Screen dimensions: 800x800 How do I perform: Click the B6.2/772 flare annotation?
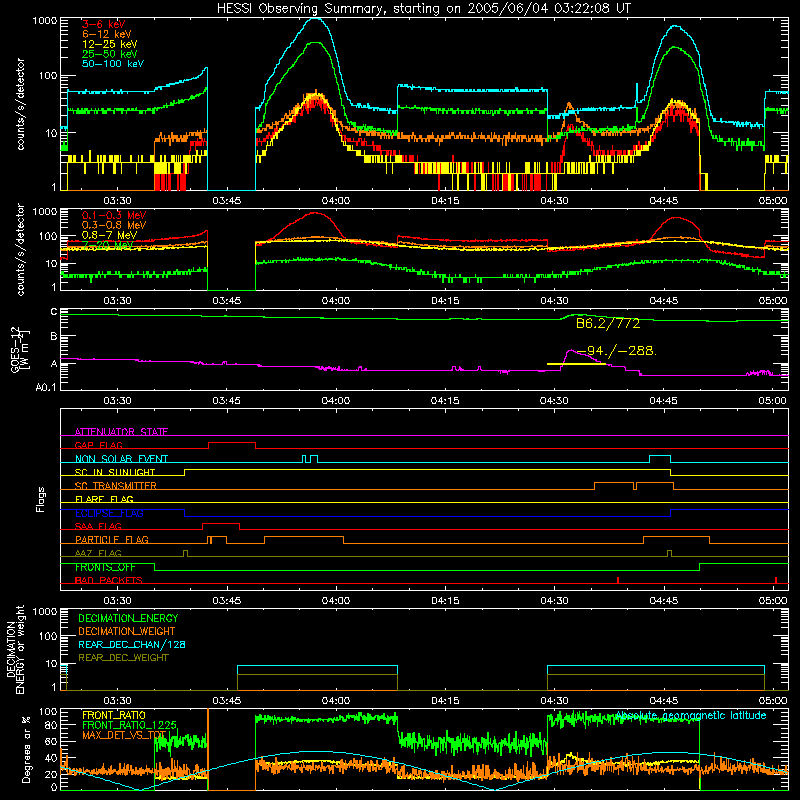click(x=608, y=323)
